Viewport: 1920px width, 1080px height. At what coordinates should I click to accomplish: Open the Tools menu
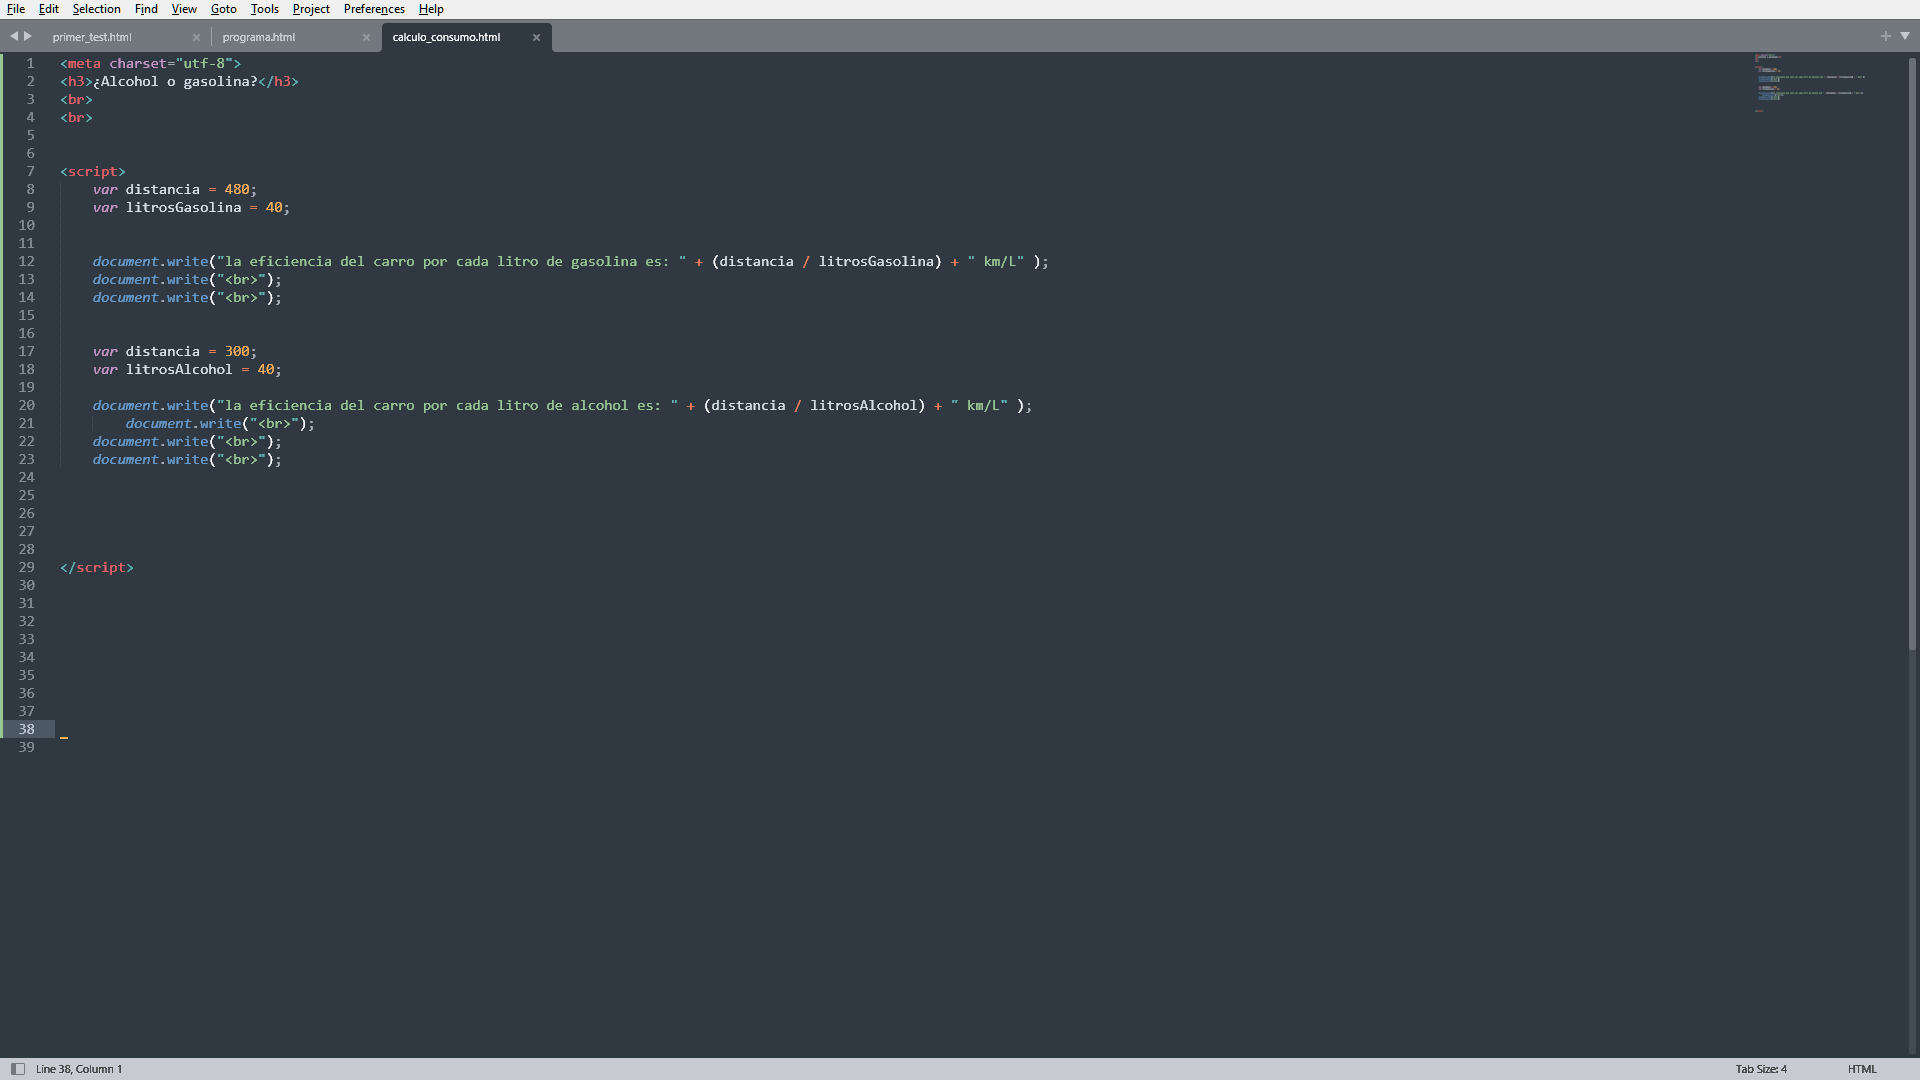[x=265, y=9]
